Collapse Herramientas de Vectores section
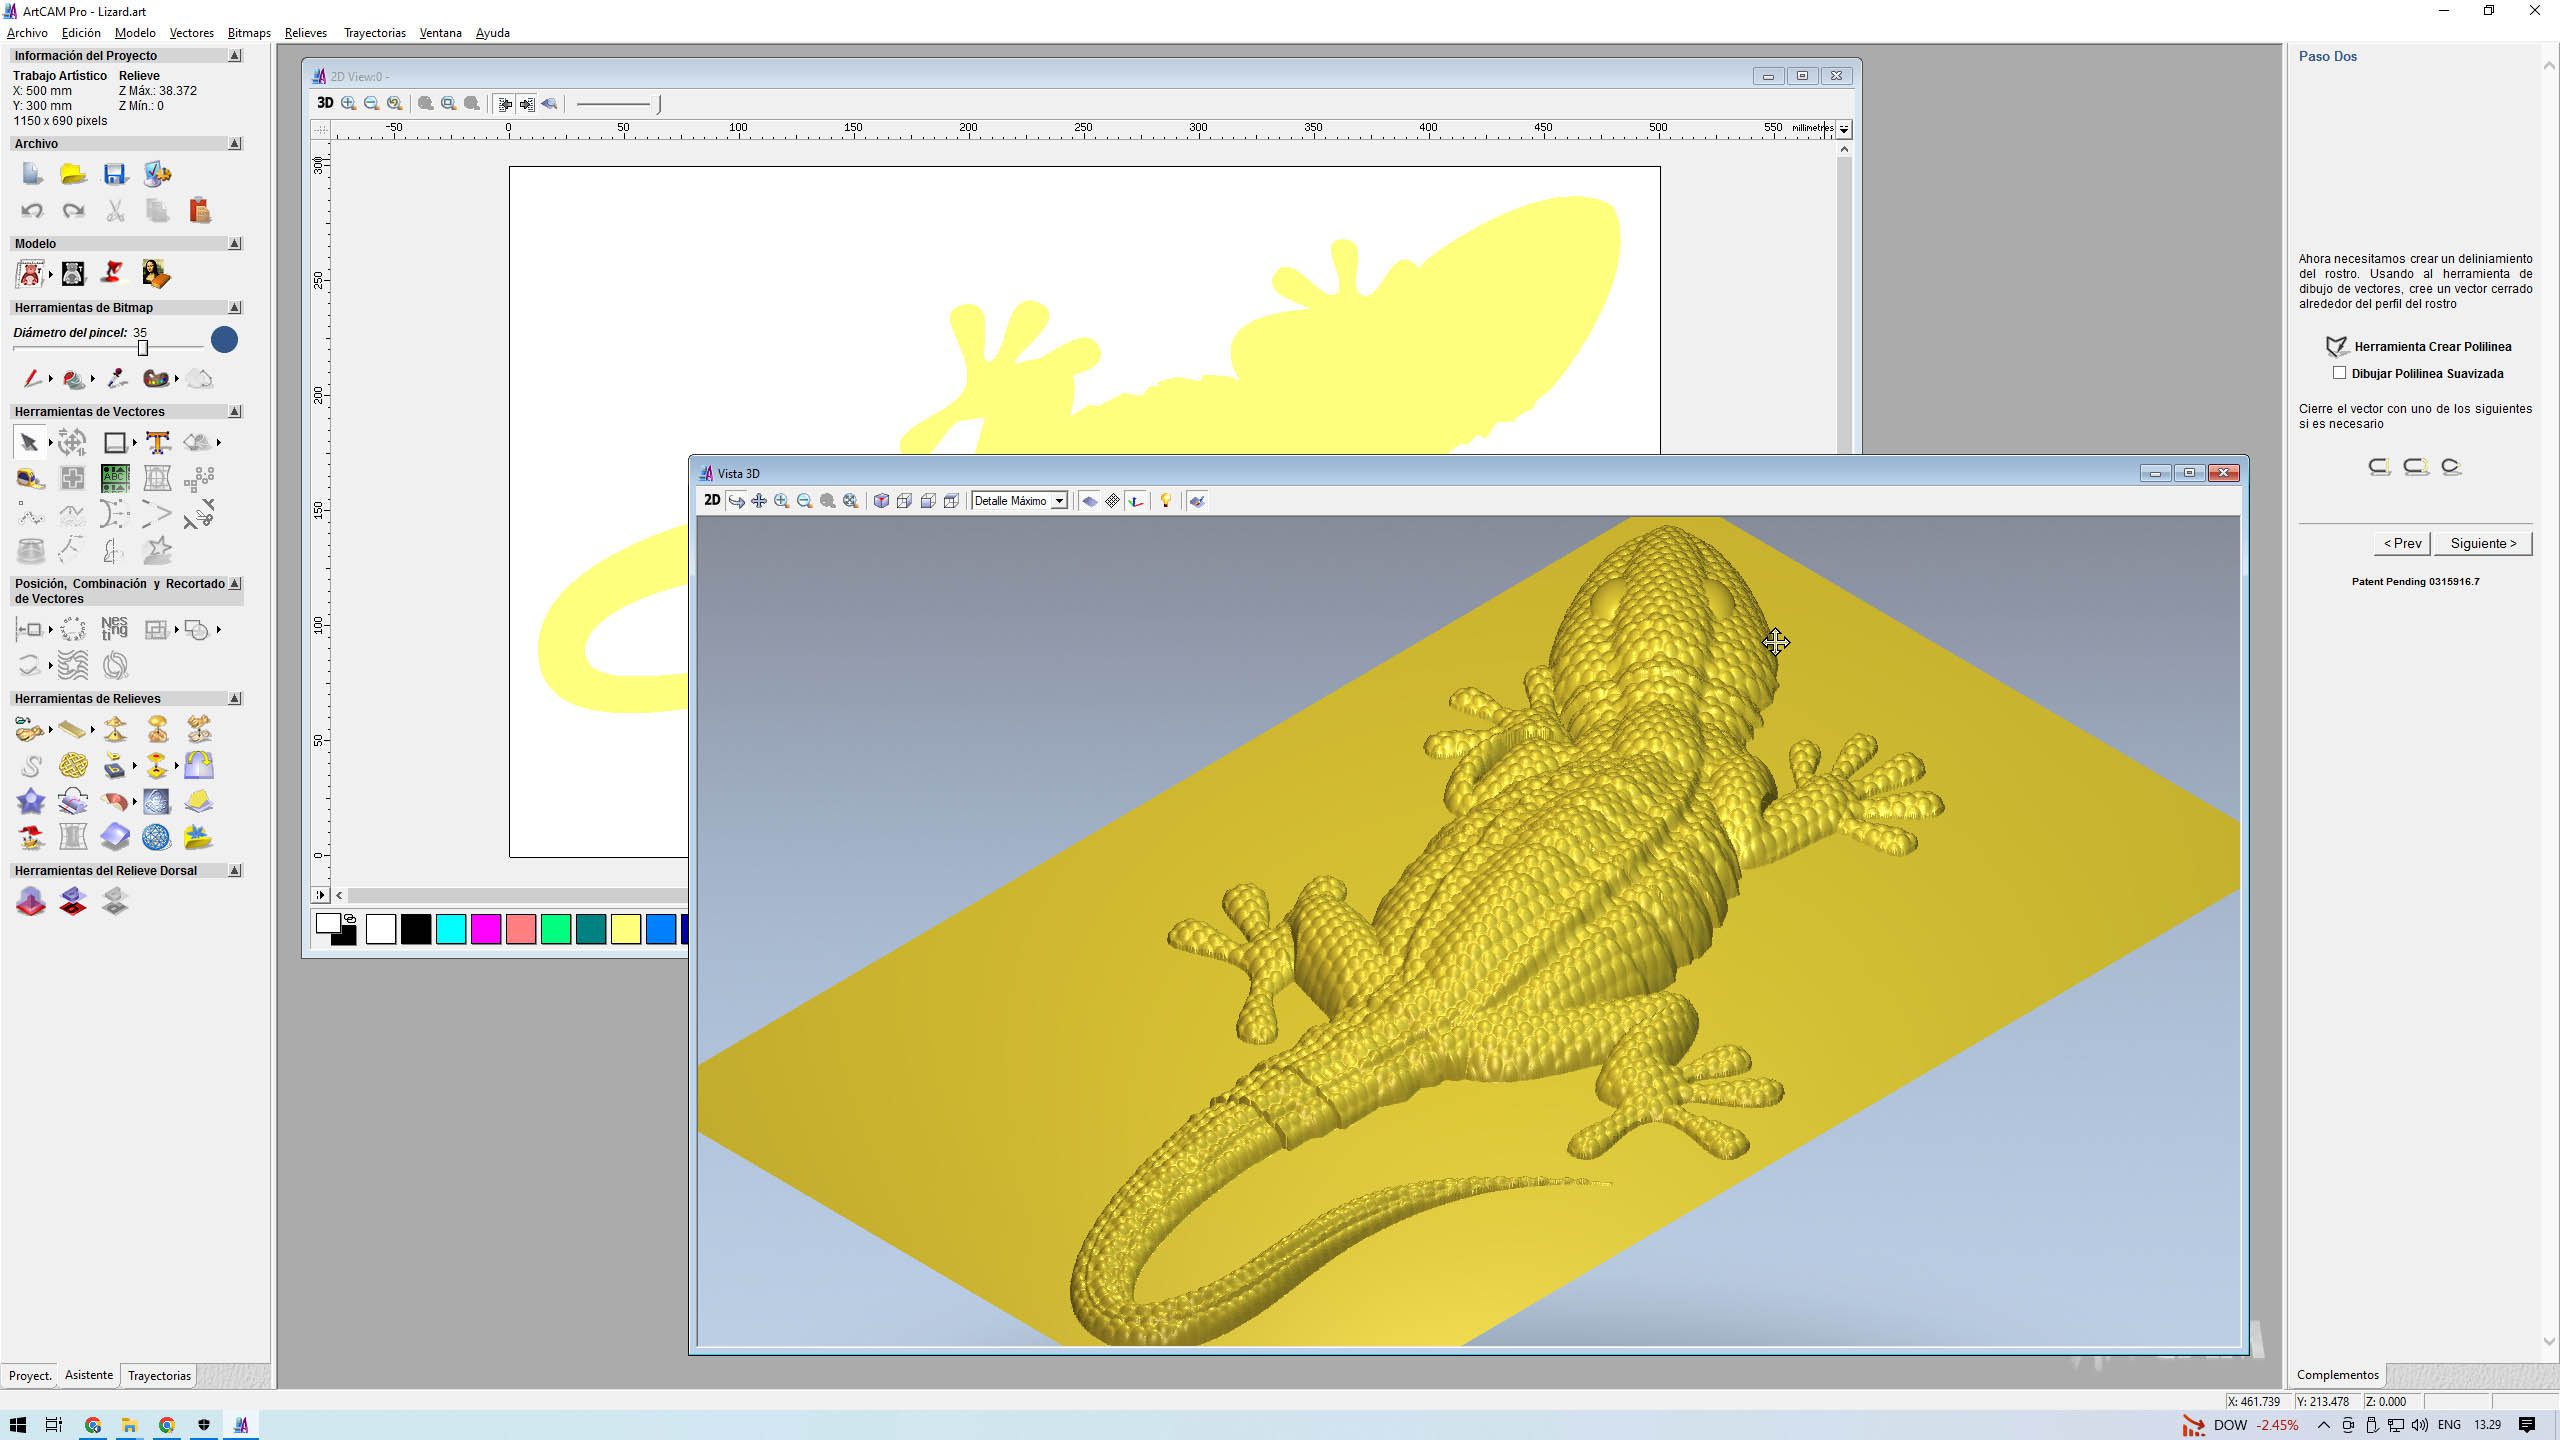This screenshot has width=2560, height=1440. (x=235, y=411)
